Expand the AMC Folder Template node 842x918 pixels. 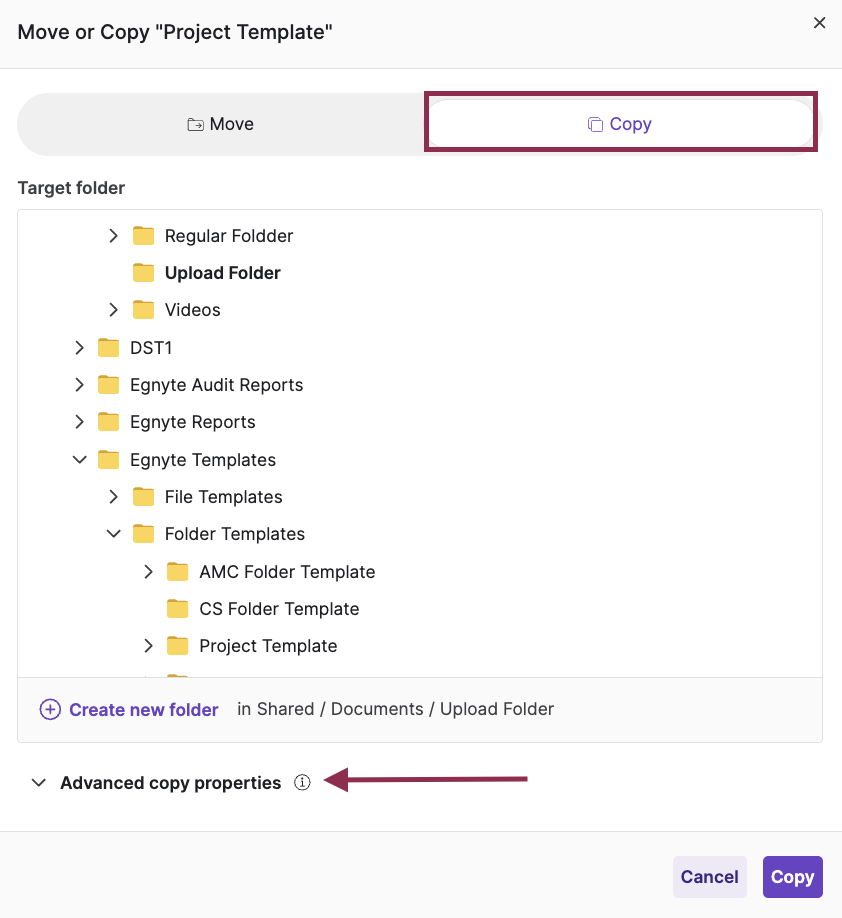pos(148,571)
